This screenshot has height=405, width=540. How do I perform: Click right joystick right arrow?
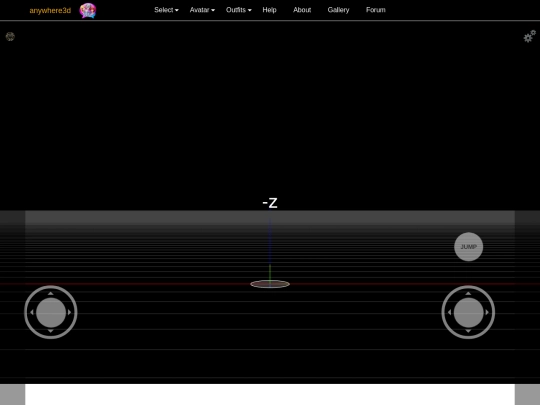coord(487,312)
